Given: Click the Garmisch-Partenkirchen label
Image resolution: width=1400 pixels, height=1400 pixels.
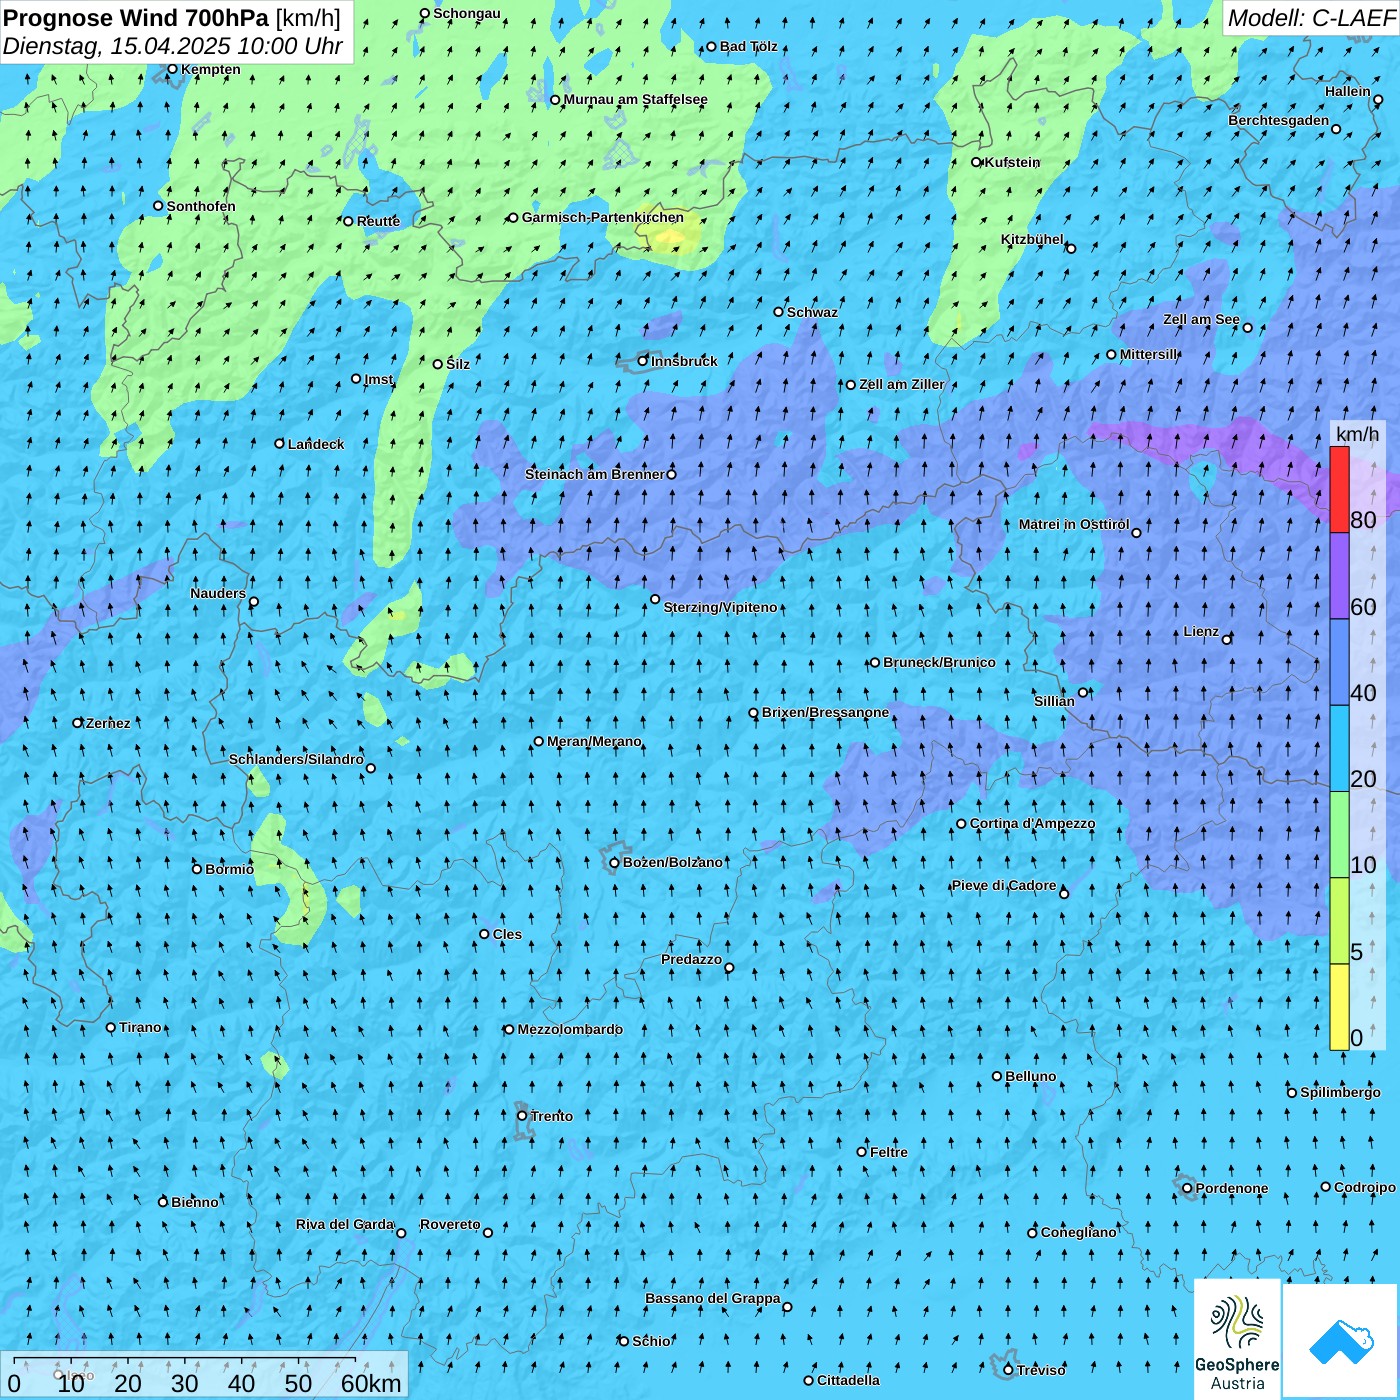Looking at the screenshot, I should click(x=603, y=217).
